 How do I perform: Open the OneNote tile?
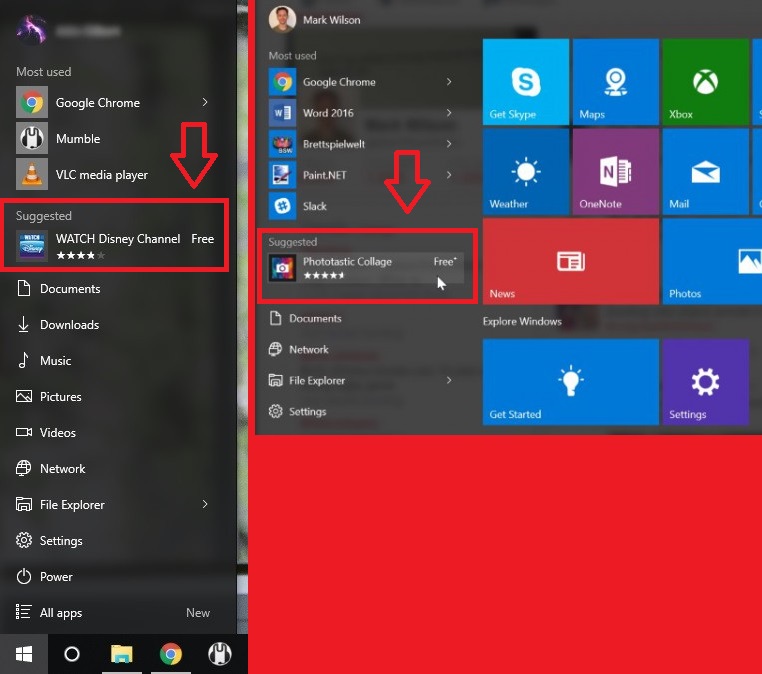click(x=616, y=172)
